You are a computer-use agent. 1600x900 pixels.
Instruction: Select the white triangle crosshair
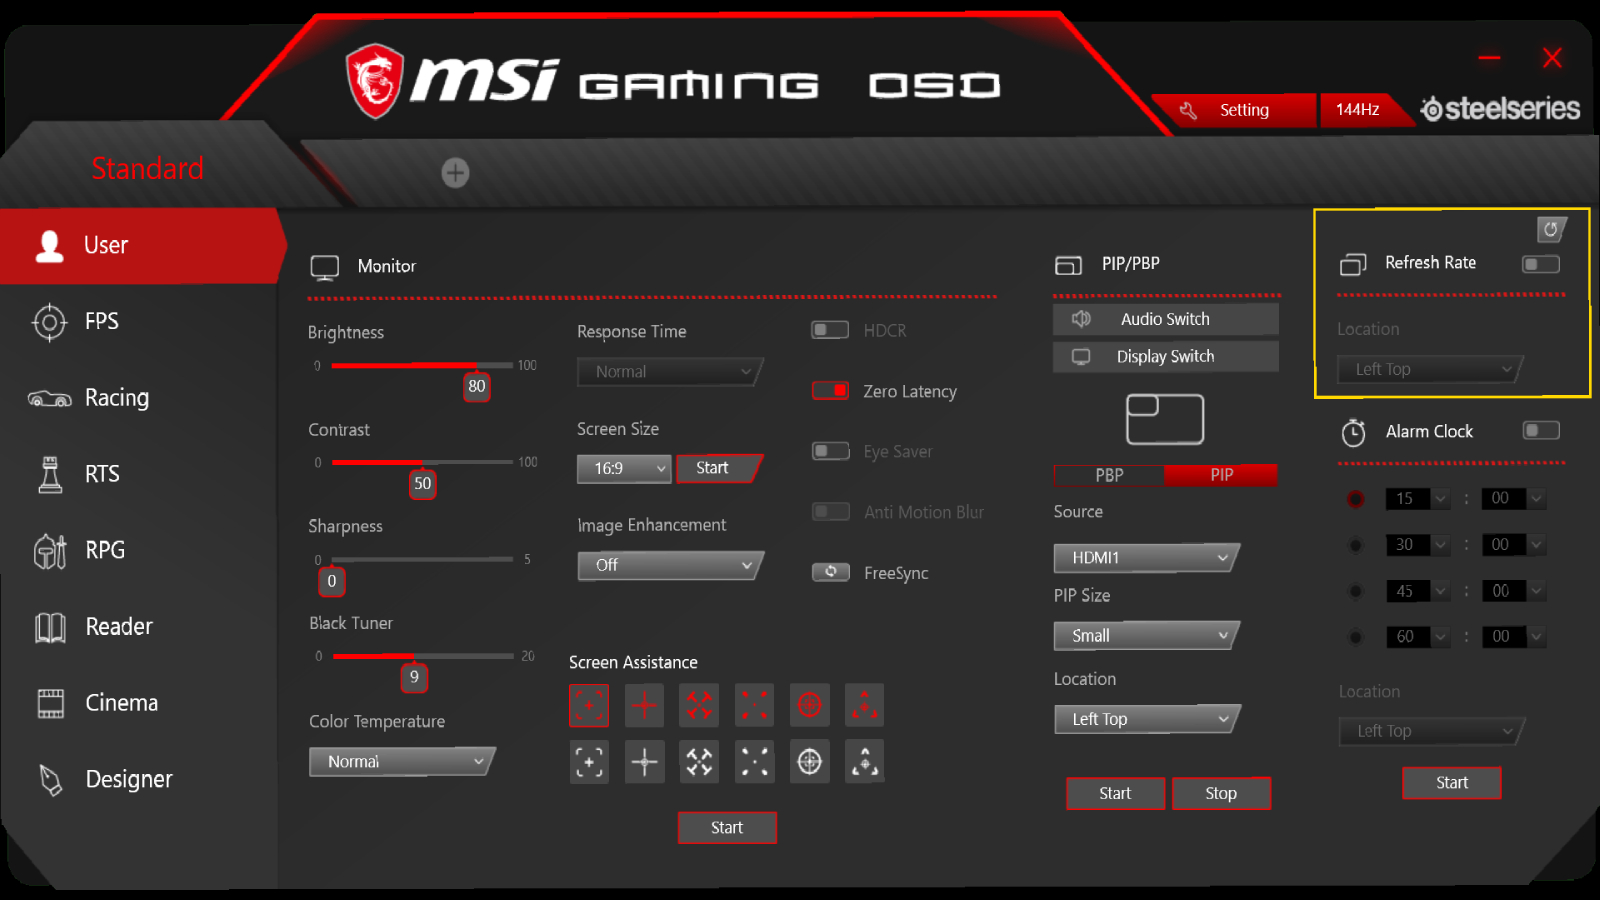pos(864,762)
